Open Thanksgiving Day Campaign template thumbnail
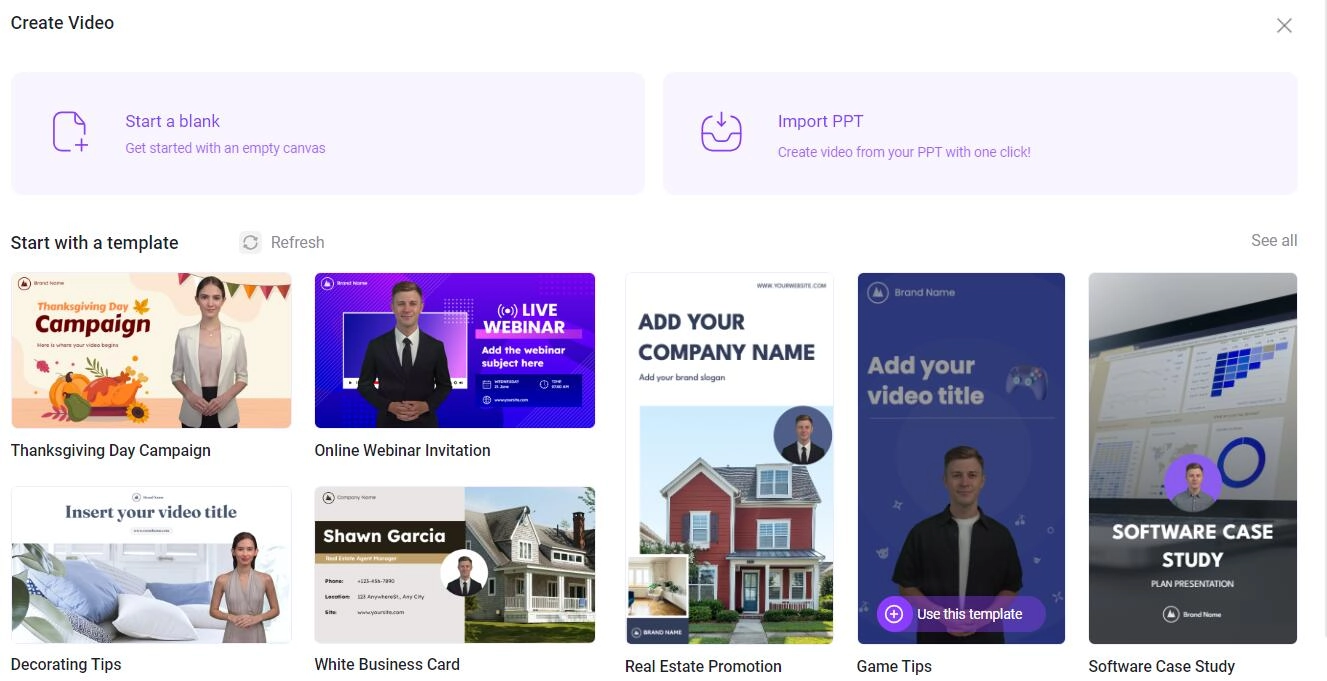 click(x=151, y=350)
